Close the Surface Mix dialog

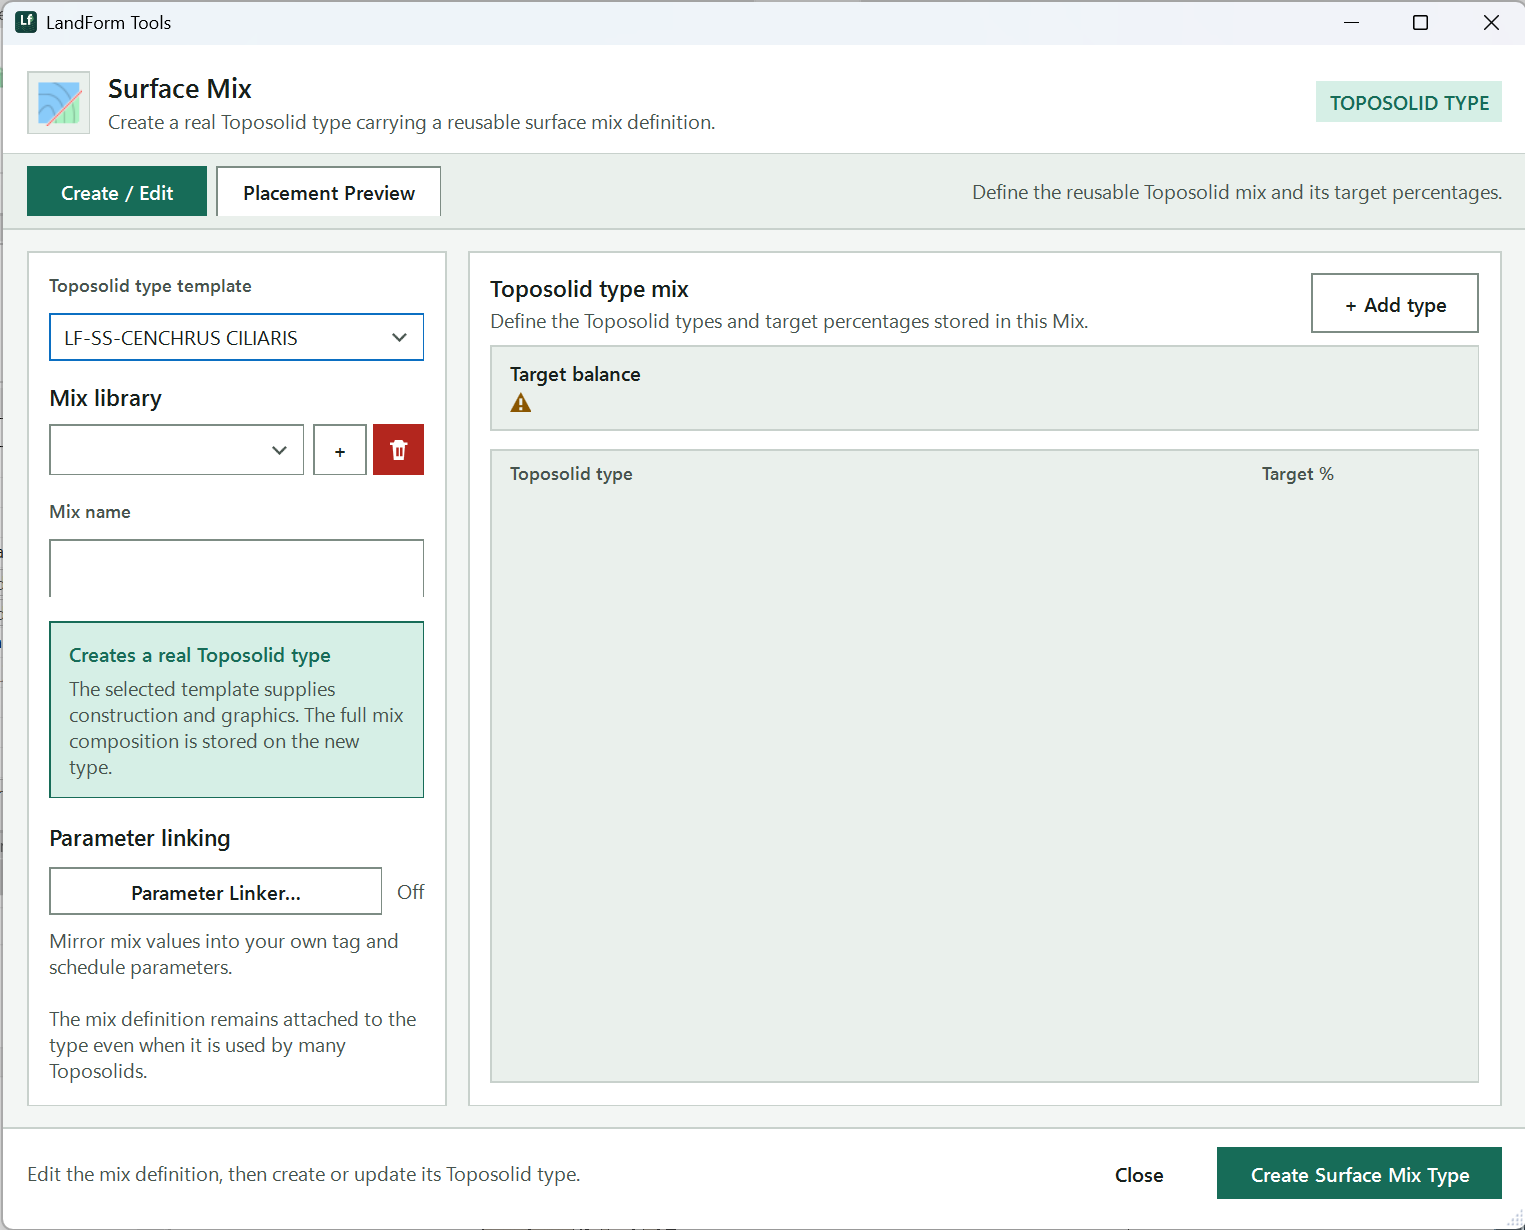[x=1139, y=1175]
